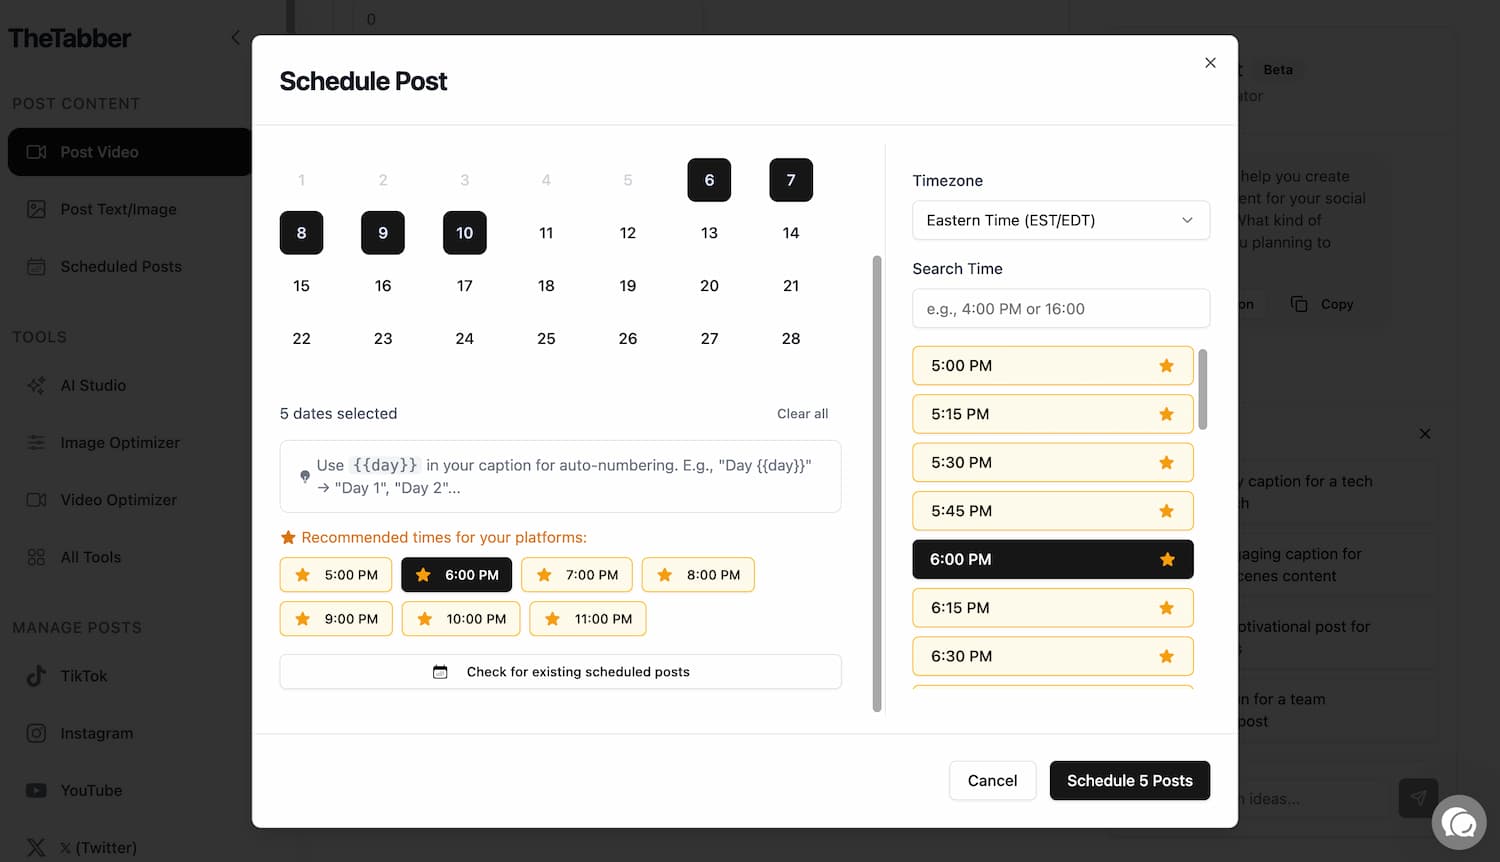Select the 5:30 PM time slot
Image resolution: width=1500 pixels, height=862 pixels.
(1052, 462)
